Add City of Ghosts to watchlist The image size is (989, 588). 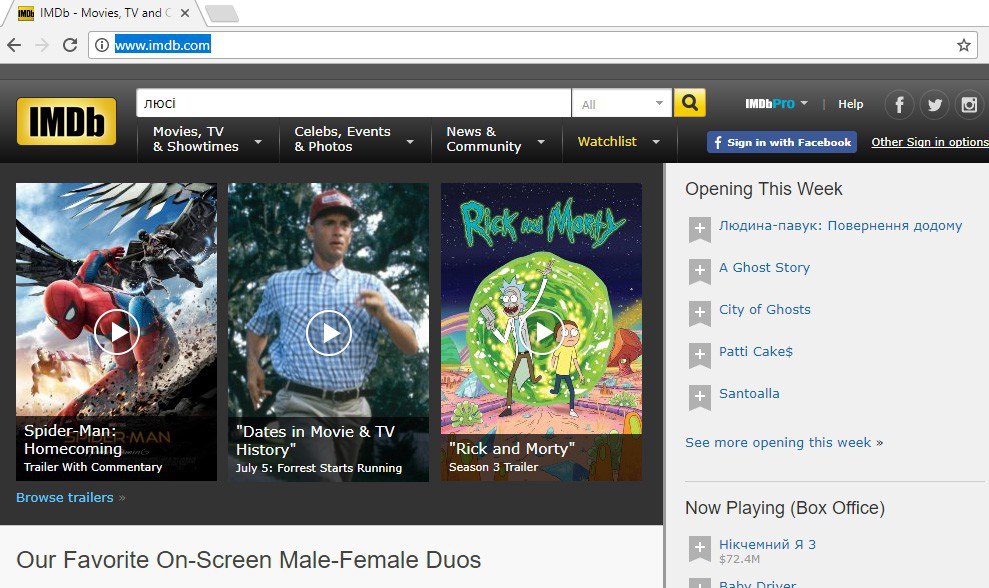(x=699, y=314)
